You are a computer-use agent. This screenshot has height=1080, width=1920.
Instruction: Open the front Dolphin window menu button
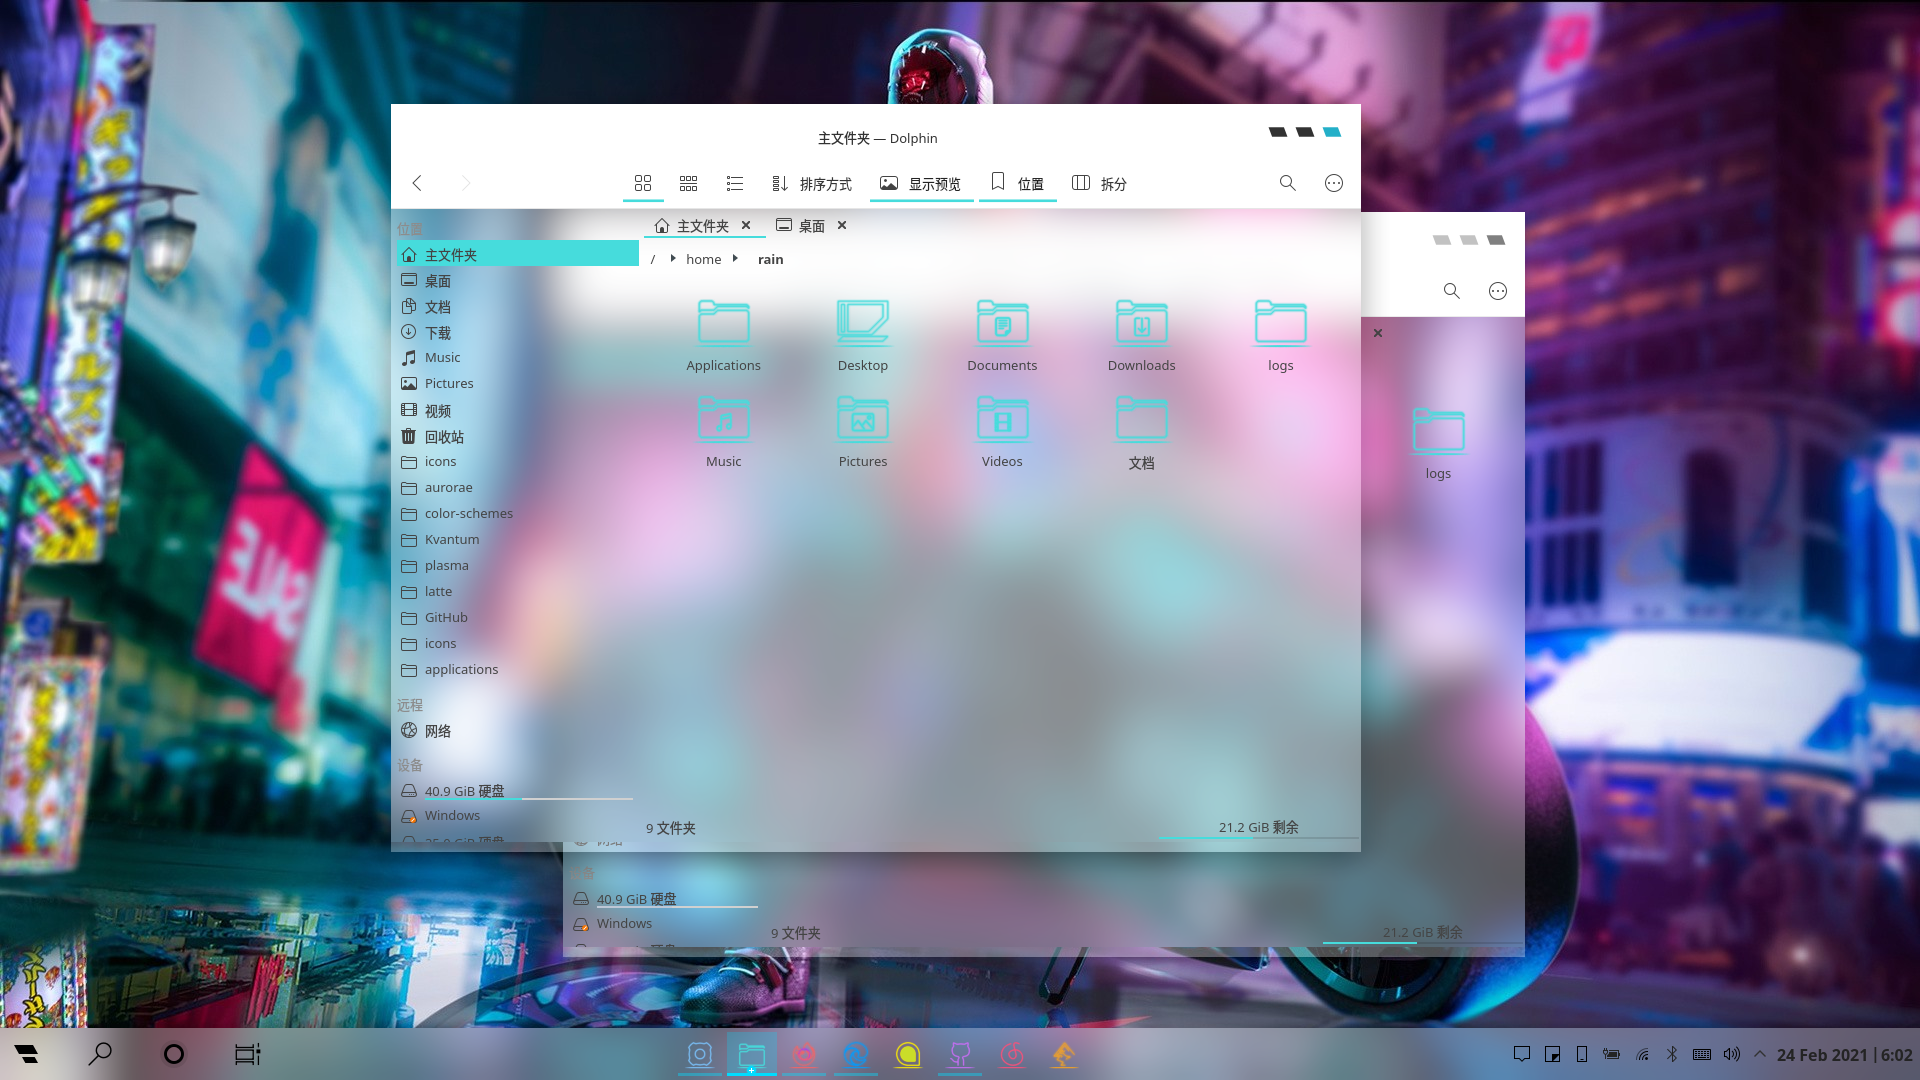1334,183
